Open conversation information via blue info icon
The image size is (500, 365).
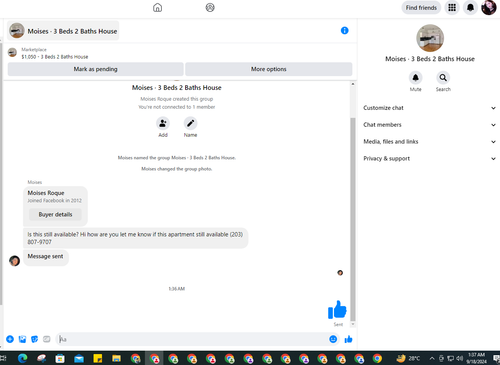[344, 31]
